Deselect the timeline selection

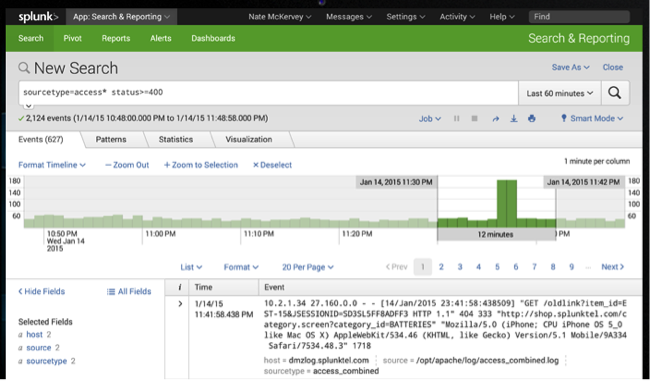[272, 165]
